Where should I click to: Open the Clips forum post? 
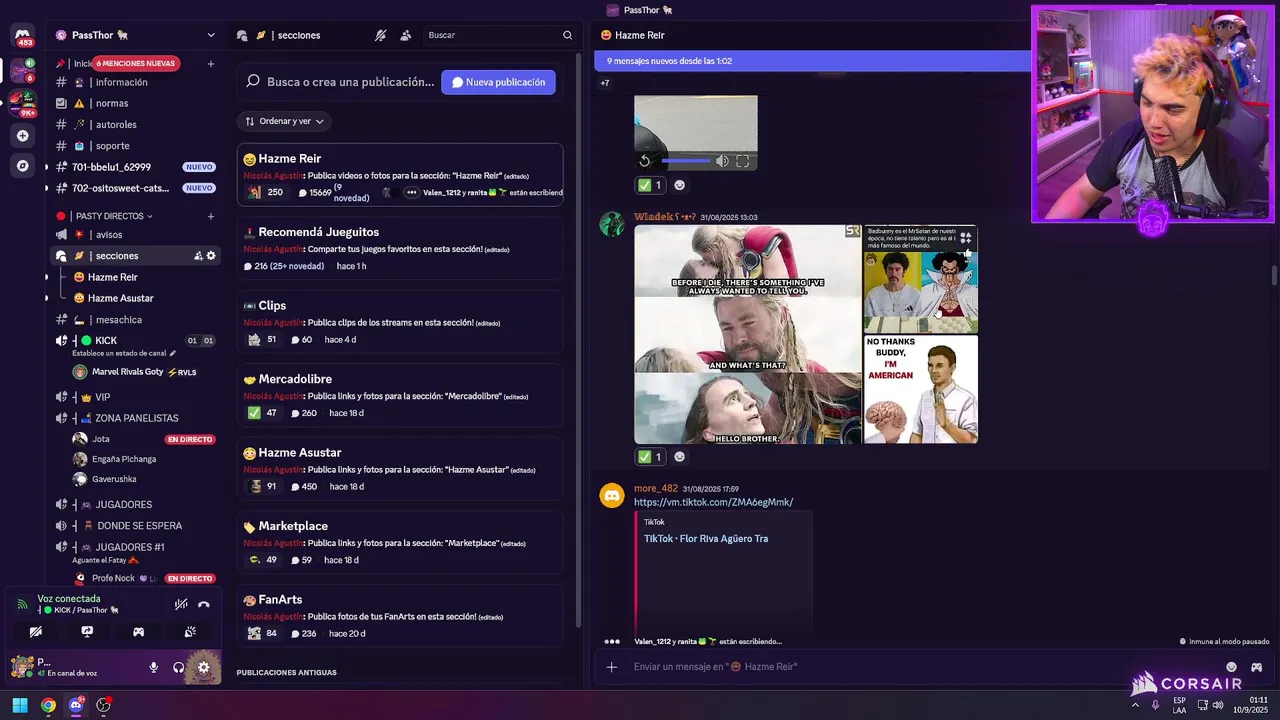(400, 322)
